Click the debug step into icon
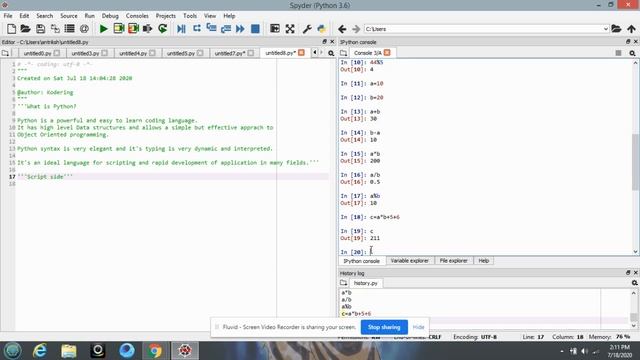 [211, 29]
